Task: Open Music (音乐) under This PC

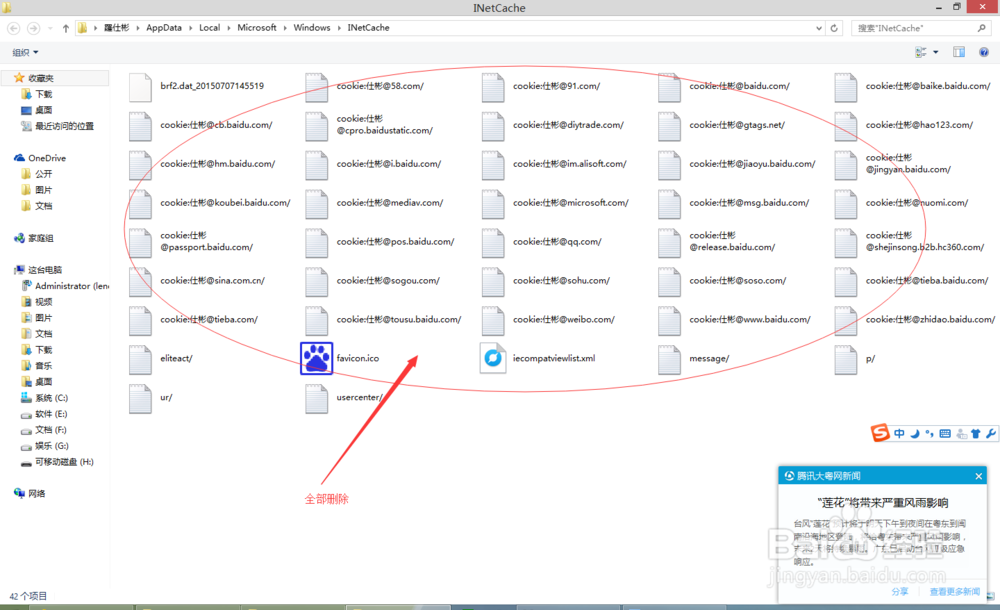Action: point(43,366)
